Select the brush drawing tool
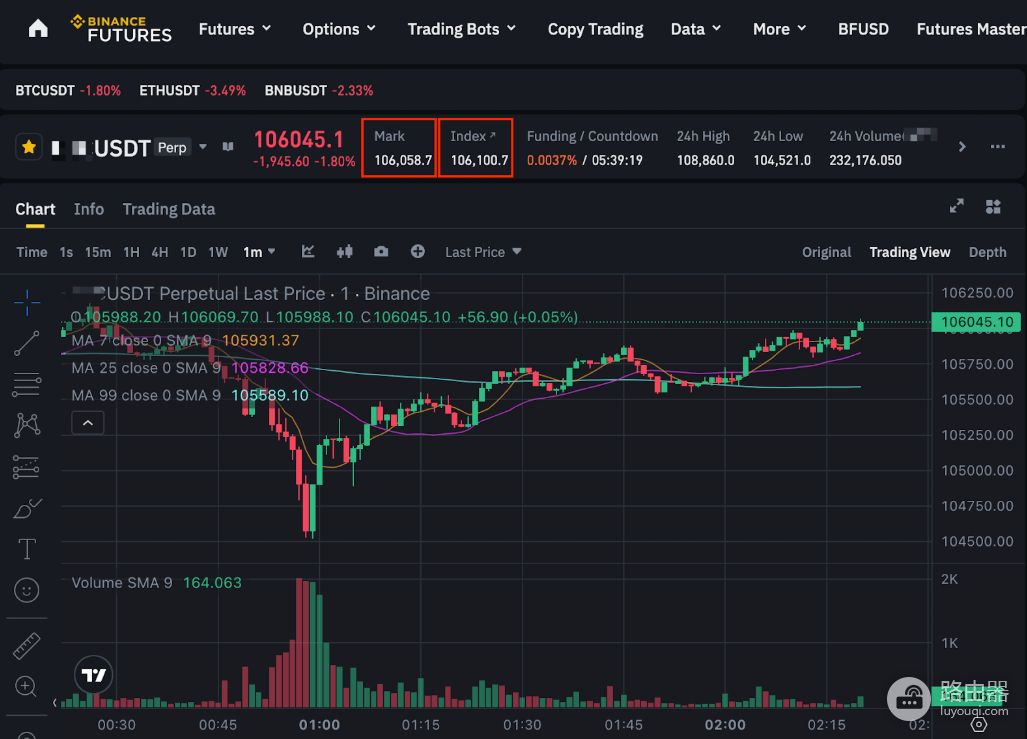The image size is (1027, 739). (27, 508)
